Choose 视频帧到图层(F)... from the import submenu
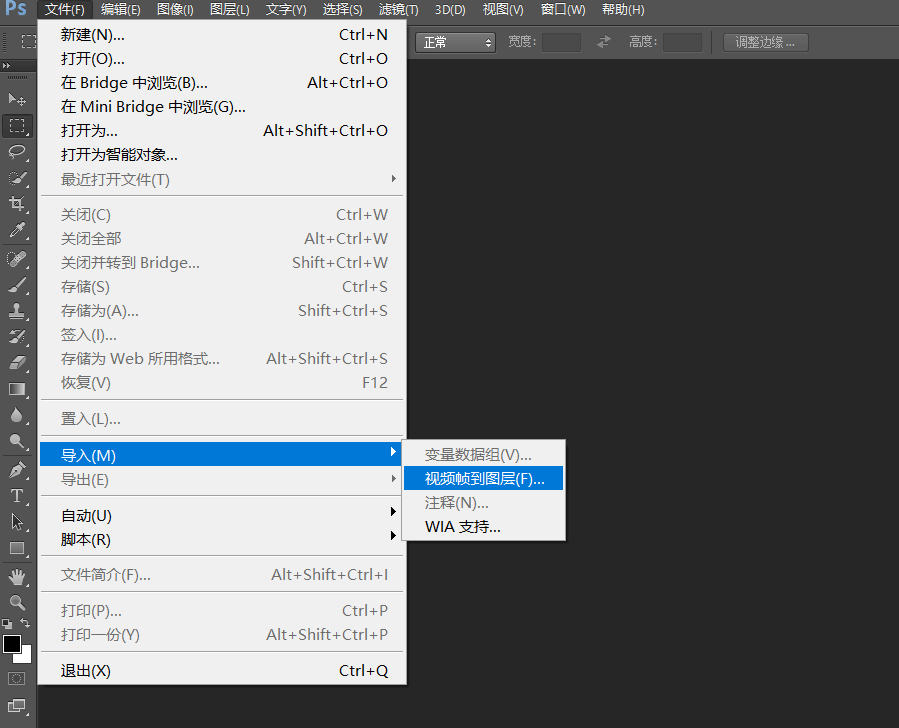 [x=484, y=479]
